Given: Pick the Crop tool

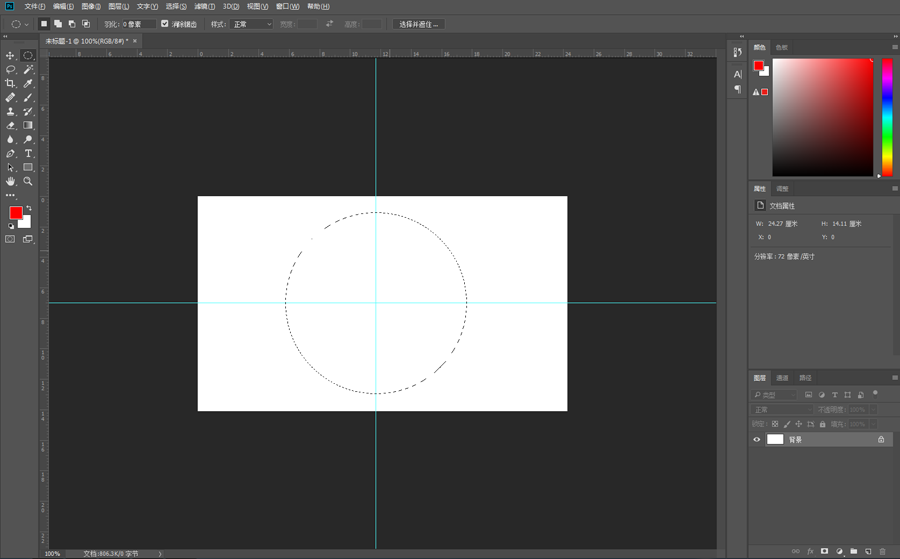Looking at the screenshot, I should [10, 83].
